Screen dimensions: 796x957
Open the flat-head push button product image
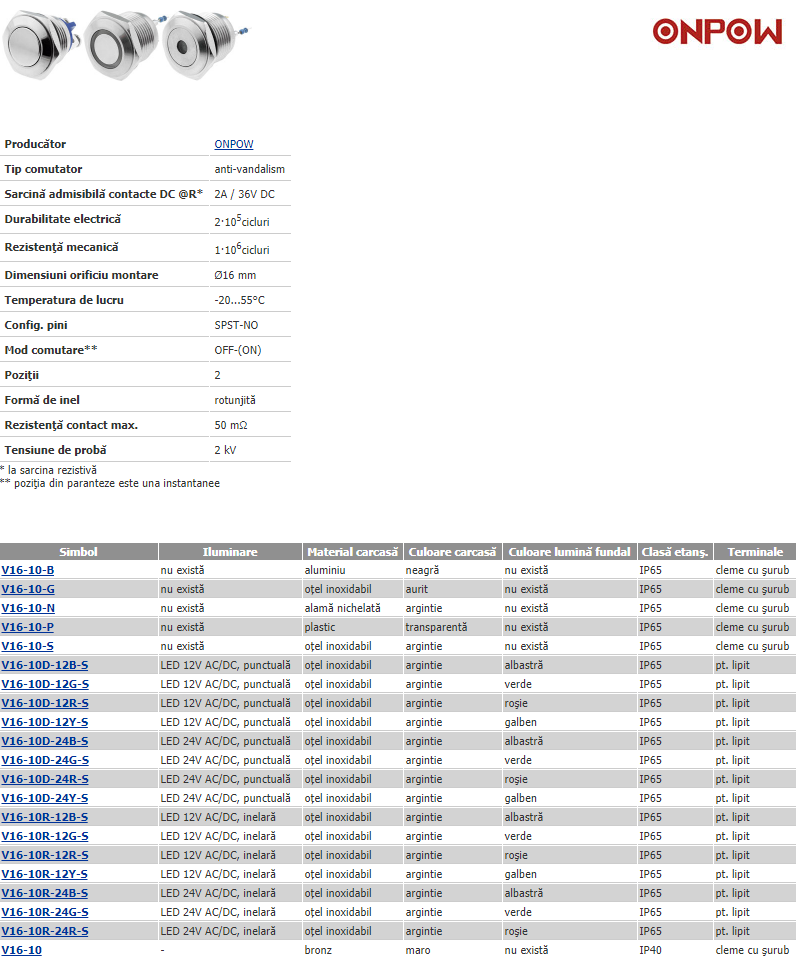(38, 43)
